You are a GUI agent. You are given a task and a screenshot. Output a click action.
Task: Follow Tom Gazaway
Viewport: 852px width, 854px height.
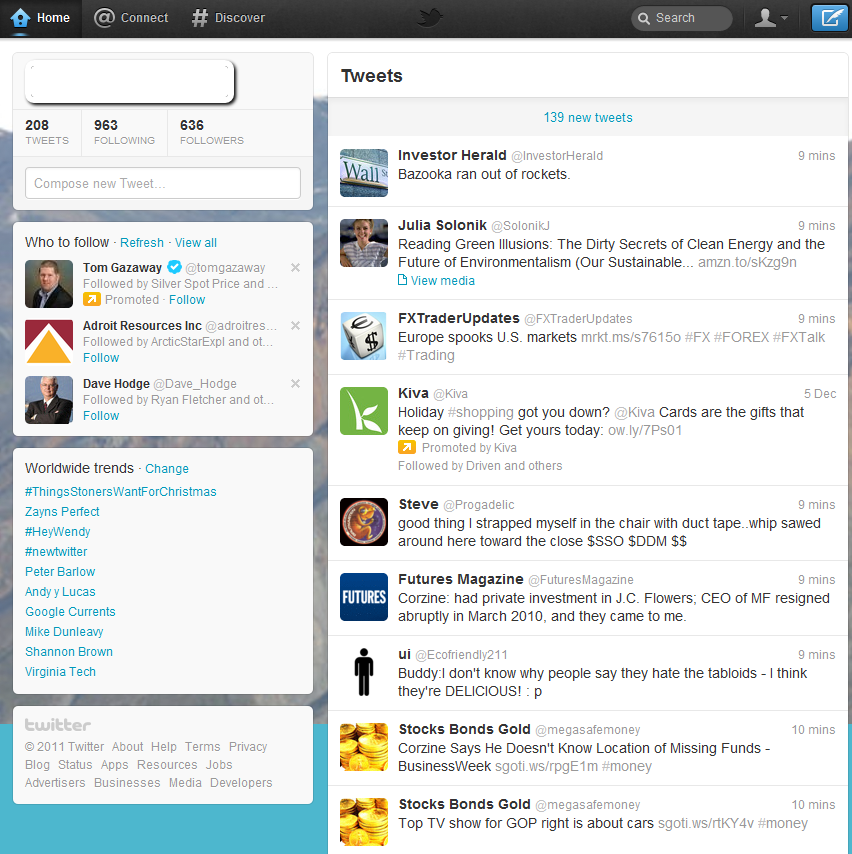click(x=187, y=300)
